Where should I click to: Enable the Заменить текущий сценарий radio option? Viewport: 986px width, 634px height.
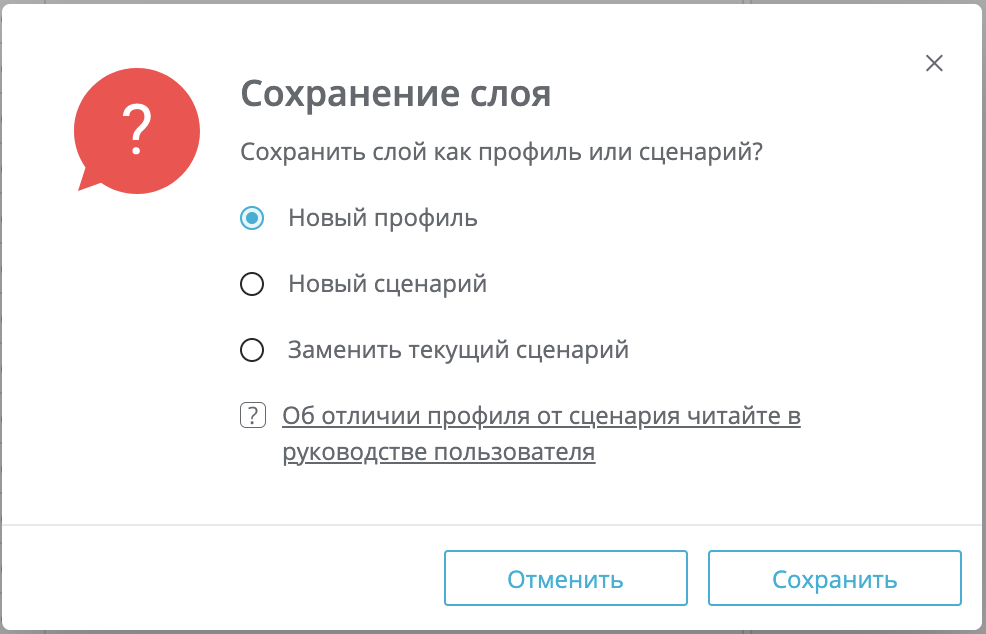coord(252,350)
